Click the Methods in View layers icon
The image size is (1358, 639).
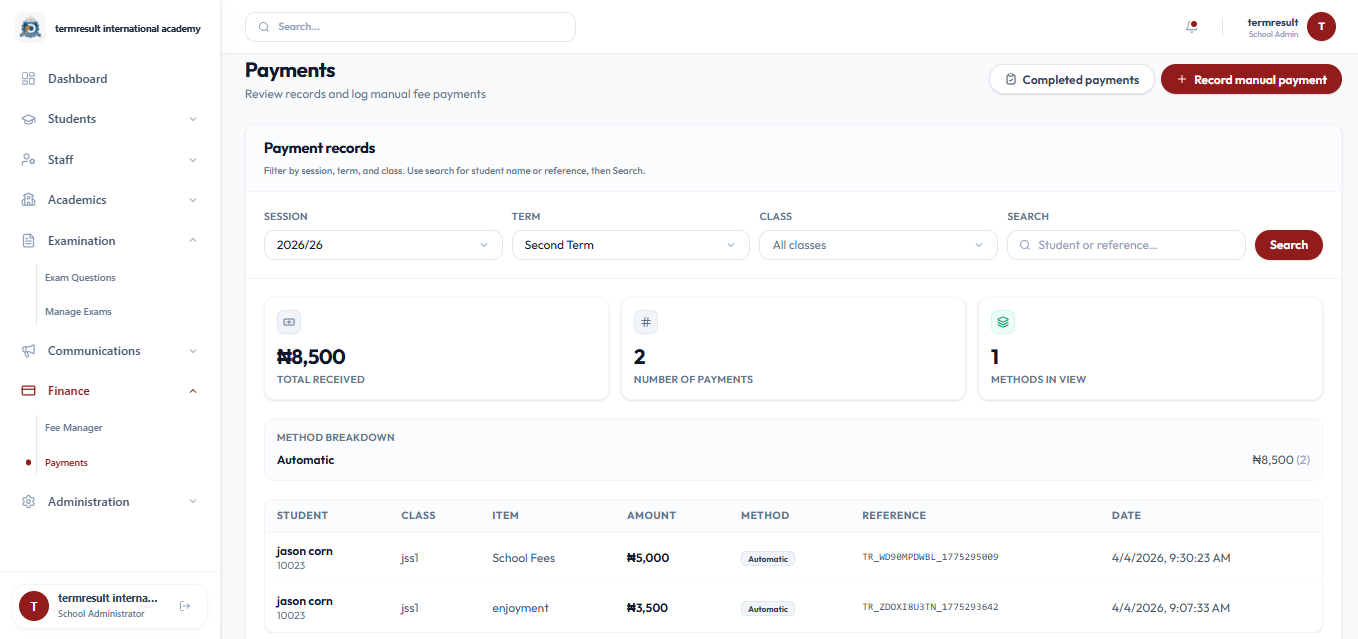[1003, 322]
